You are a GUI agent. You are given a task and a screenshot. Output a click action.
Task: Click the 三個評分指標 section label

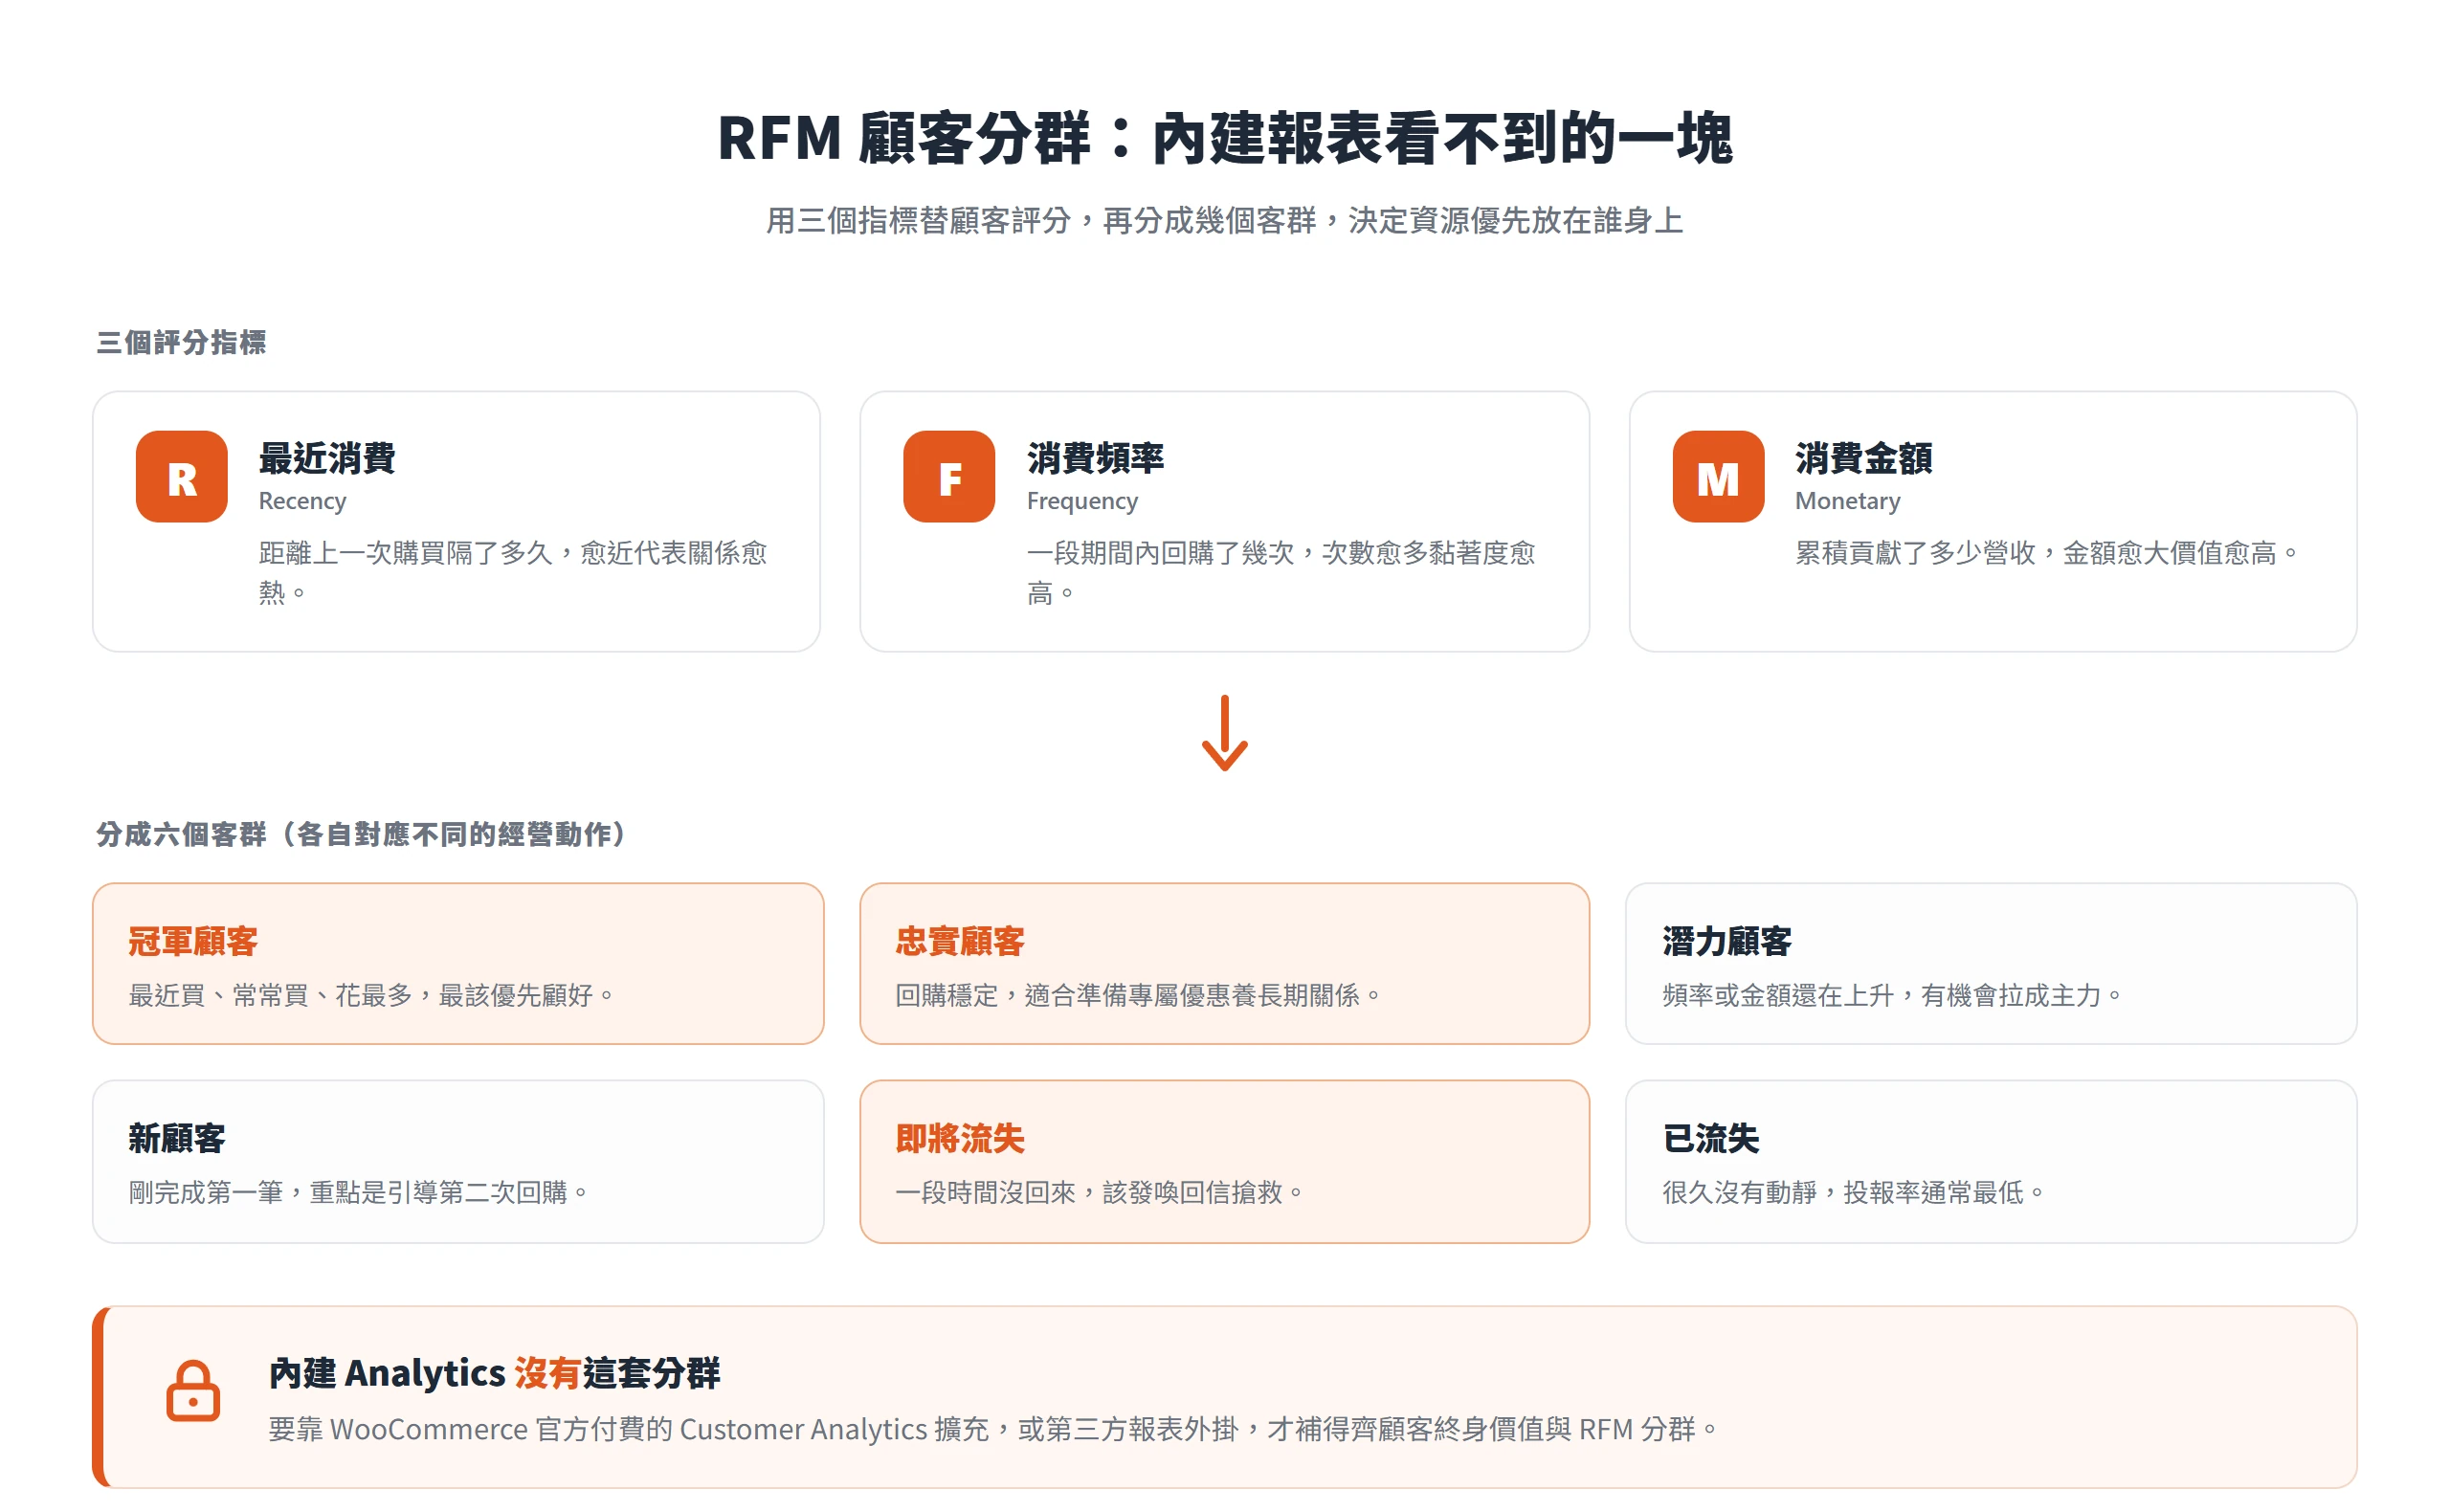(181, 342)
